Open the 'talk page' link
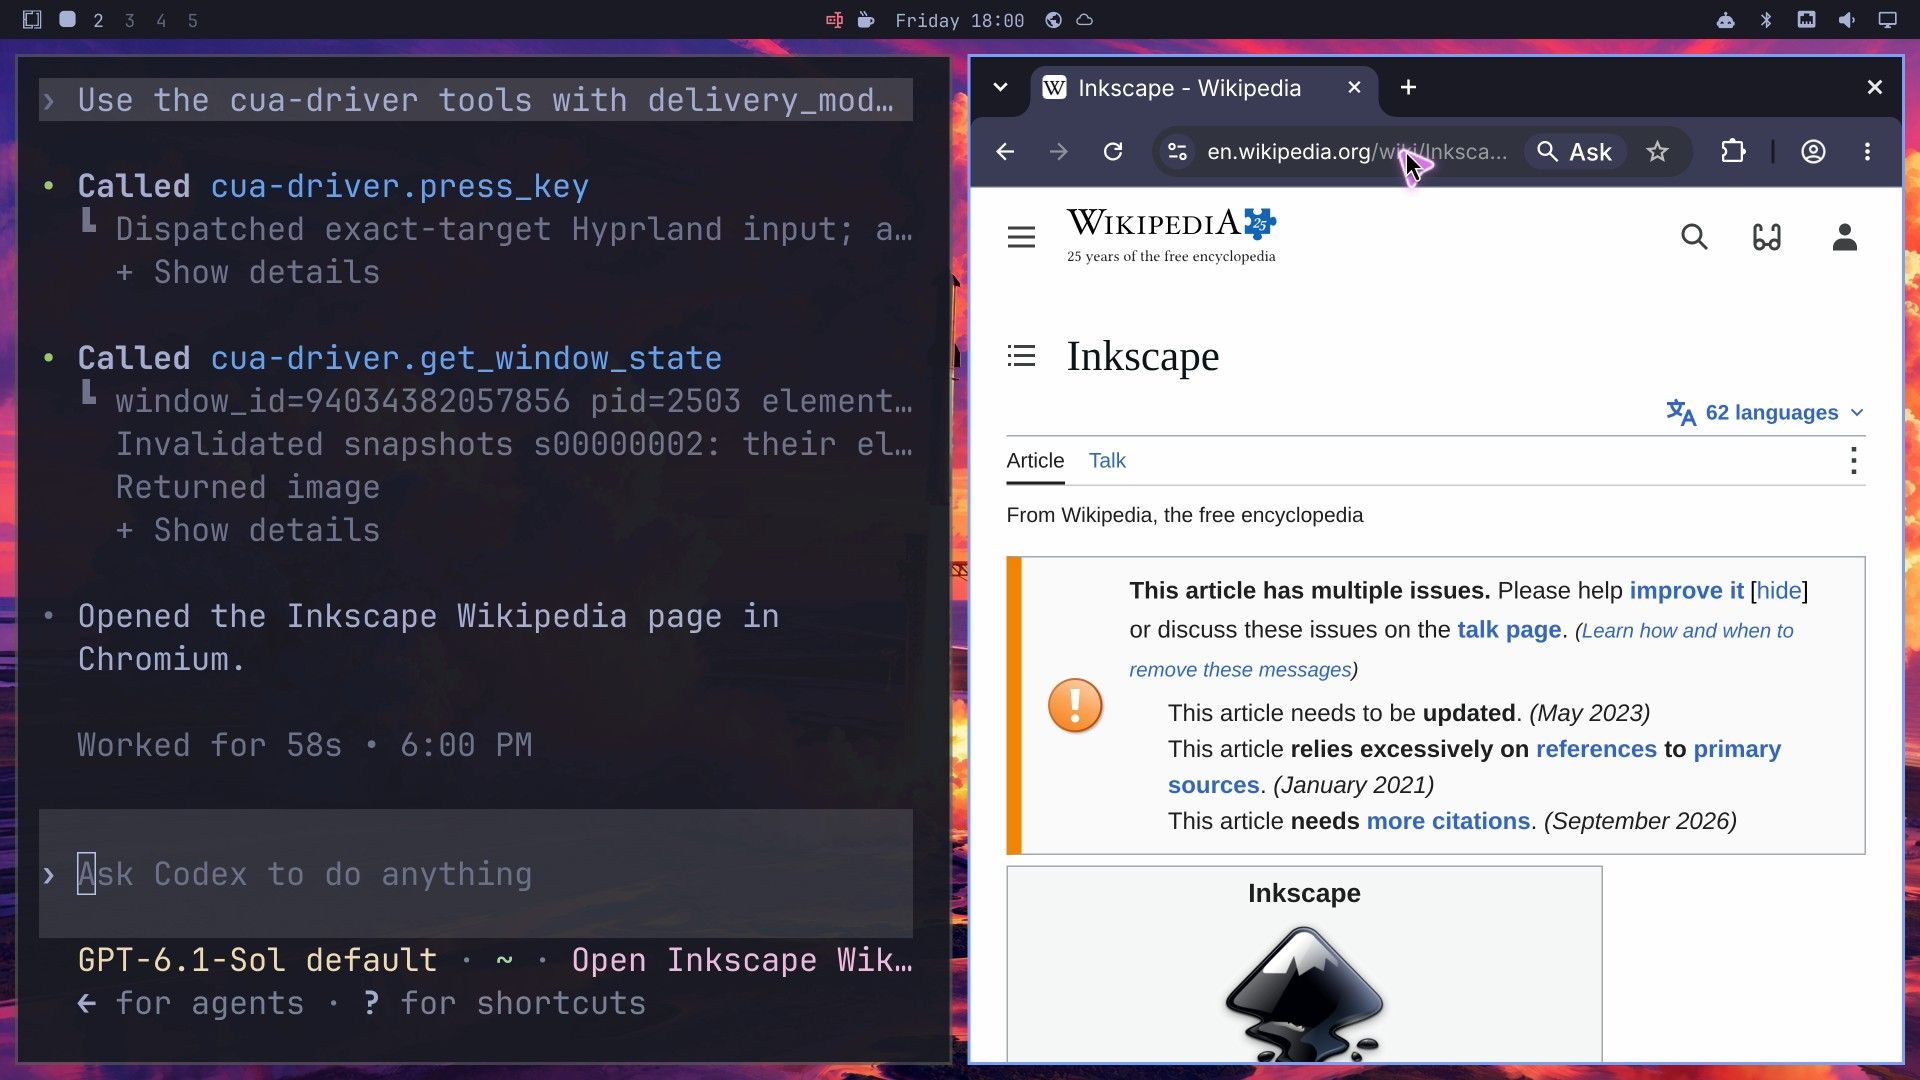Viewport: 1920px width, 1080px height. click(1509, 630)
